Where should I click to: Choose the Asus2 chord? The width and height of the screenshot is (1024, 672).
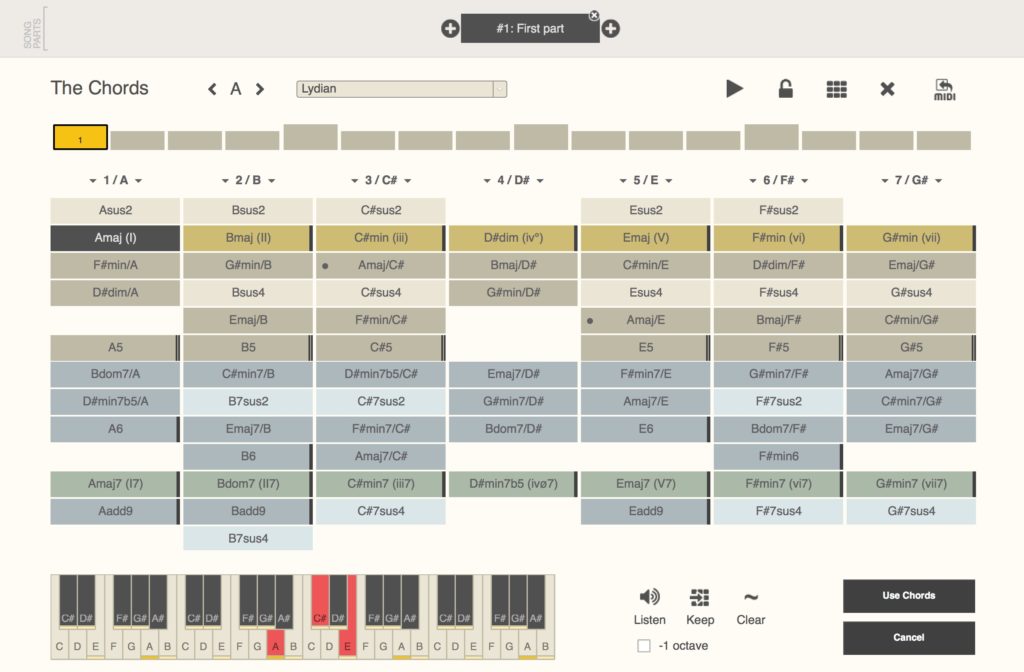click(115, 210)
